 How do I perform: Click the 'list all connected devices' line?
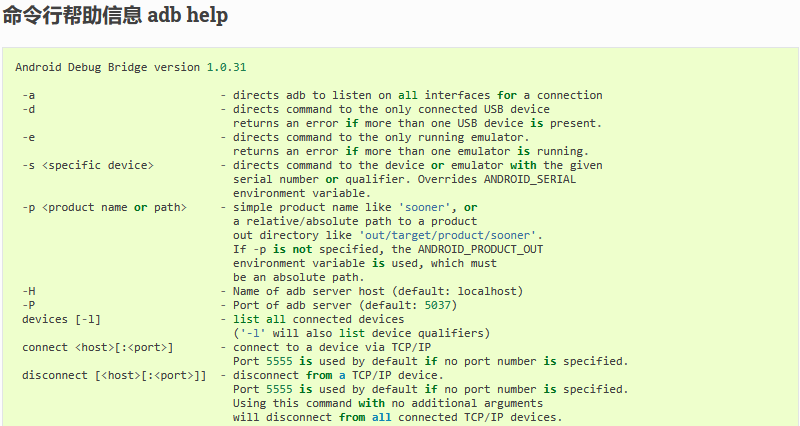tap(318, 319)
